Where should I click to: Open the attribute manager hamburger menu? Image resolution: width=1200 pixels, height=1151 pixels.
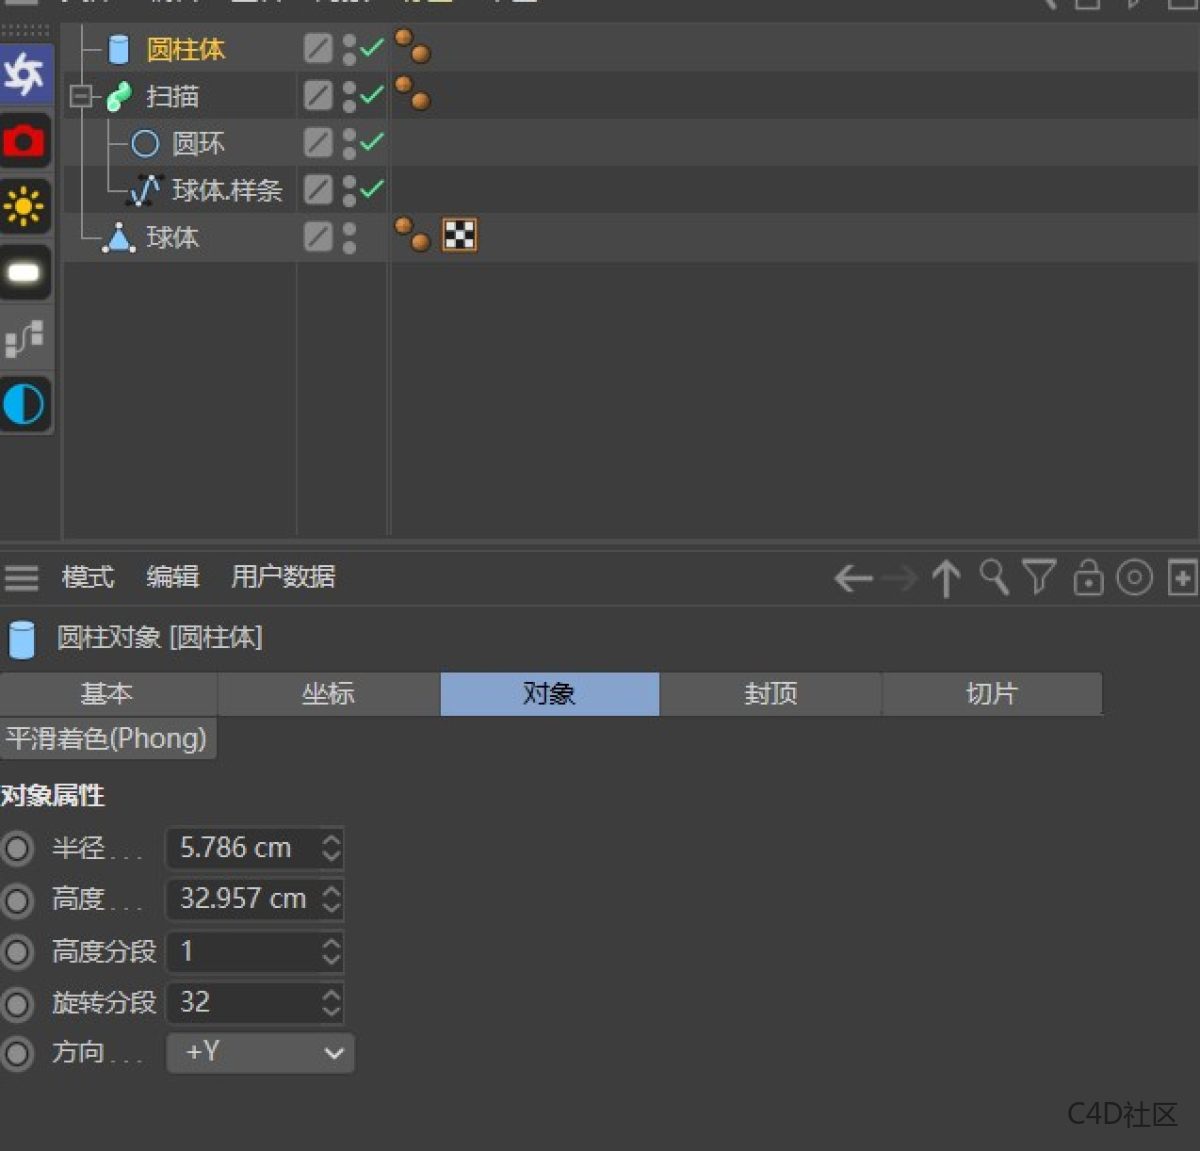21,578
